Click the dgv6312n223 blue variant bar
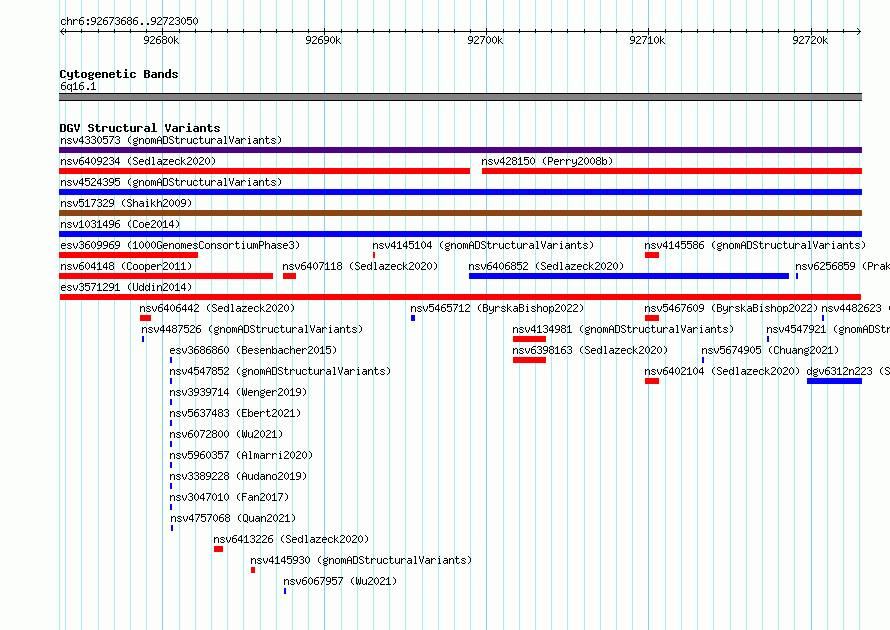The image size is (890, 630). click(834, 381)
